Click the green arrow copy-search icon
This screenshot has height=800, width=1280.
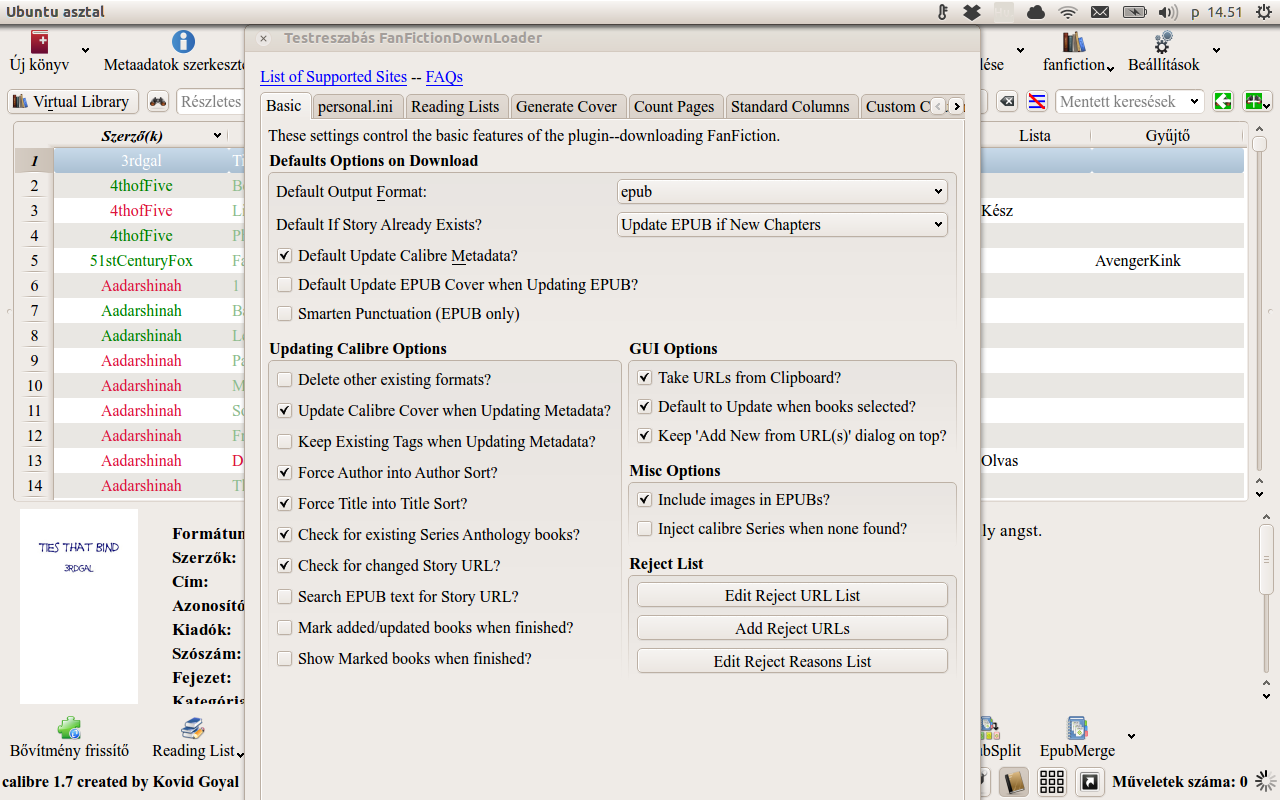[x=1222, y=101]
